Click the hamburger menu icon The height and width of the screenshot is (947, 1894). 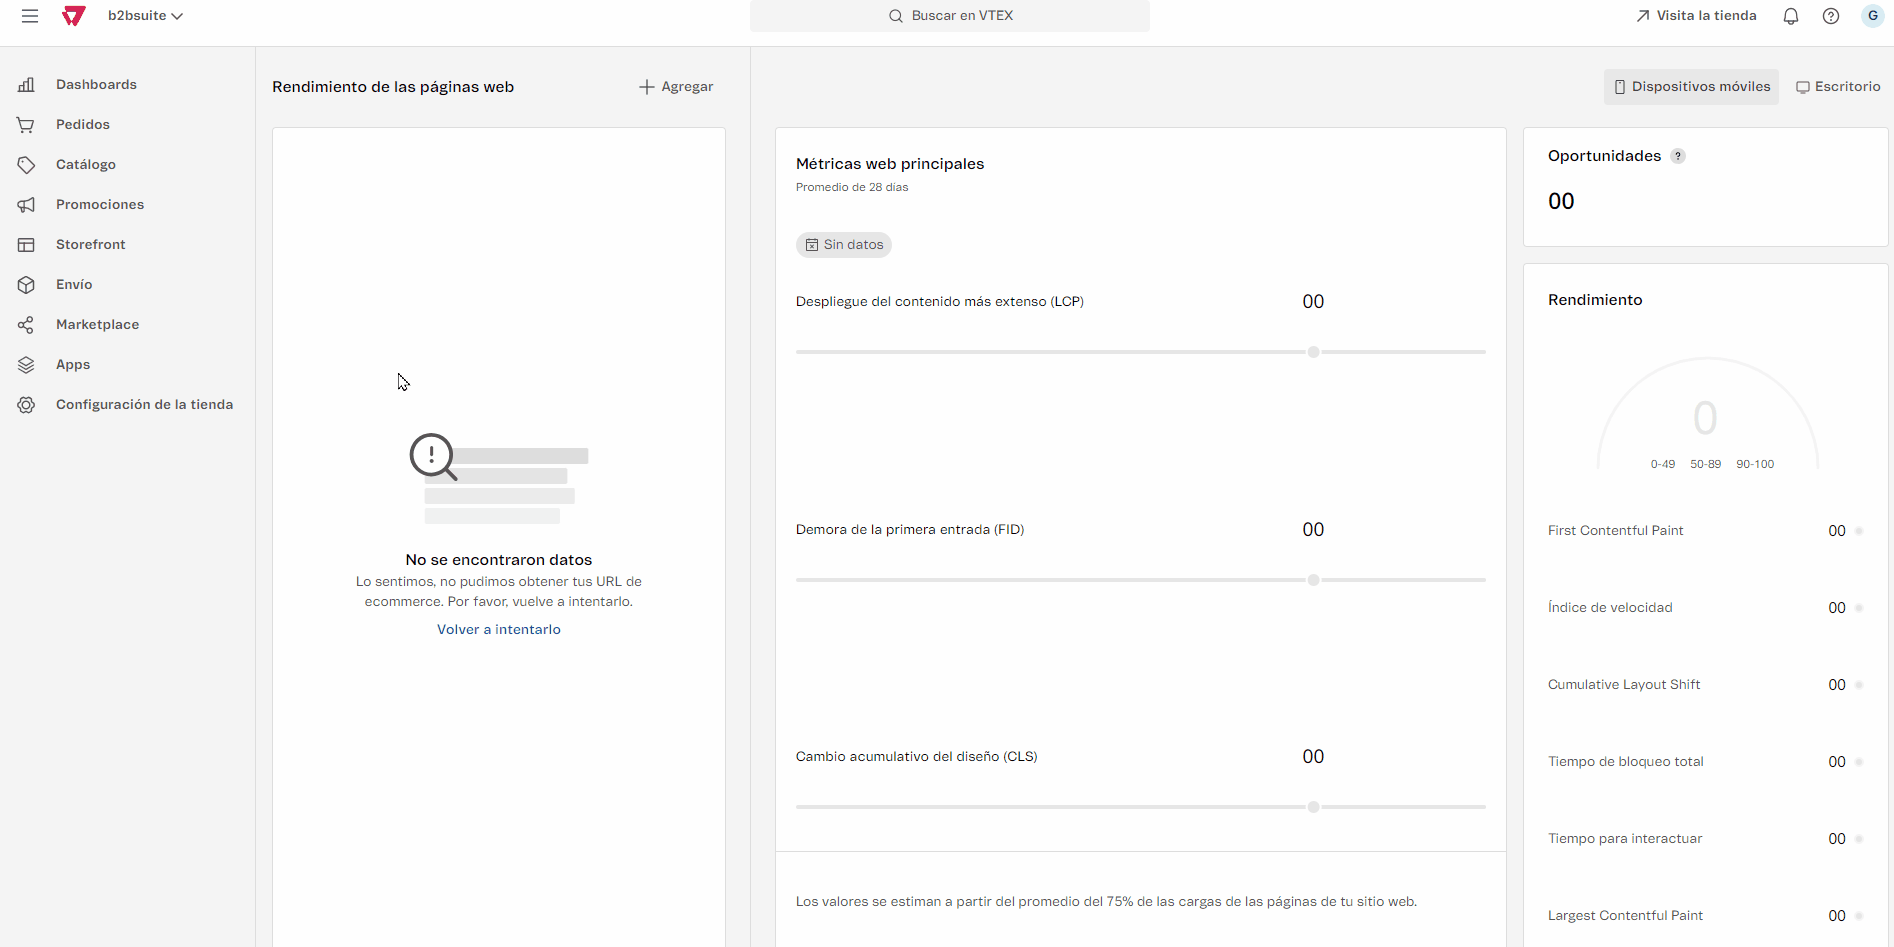(x=30, y=16)
